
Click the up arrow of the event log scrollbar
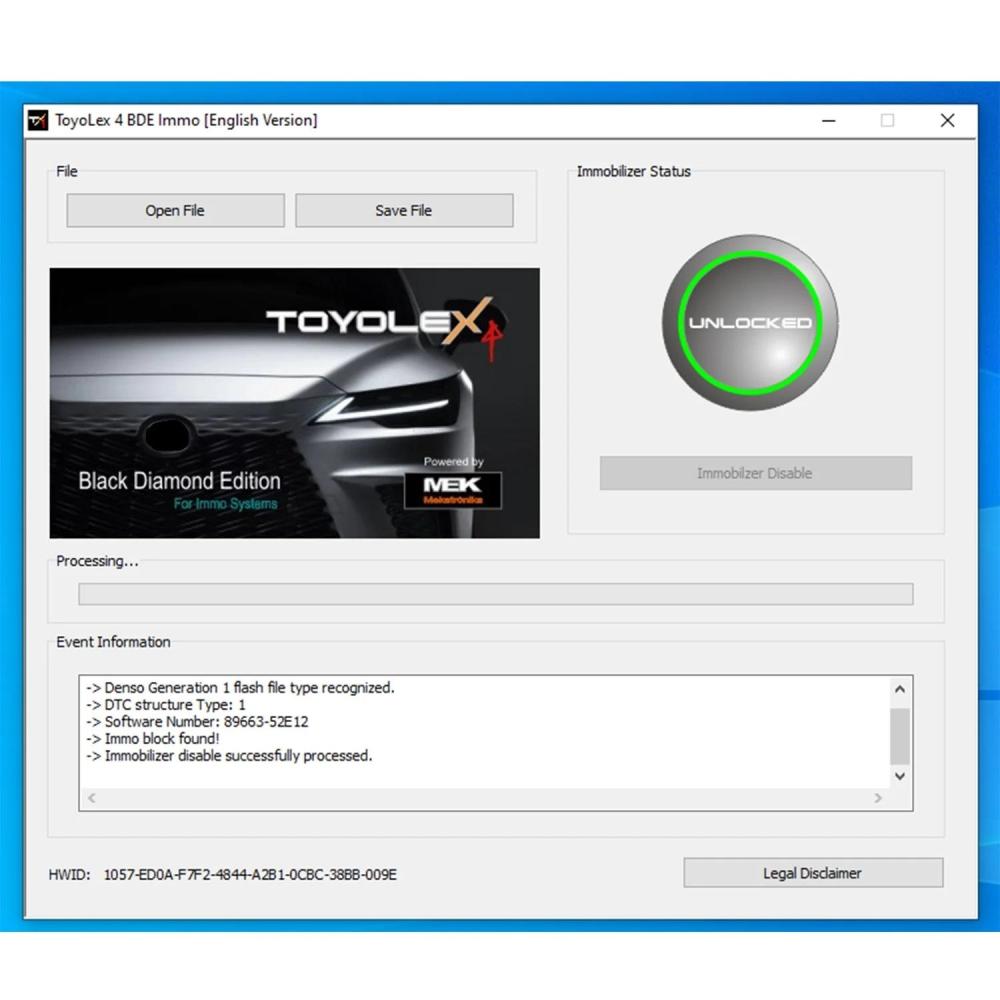pos(900,688)
